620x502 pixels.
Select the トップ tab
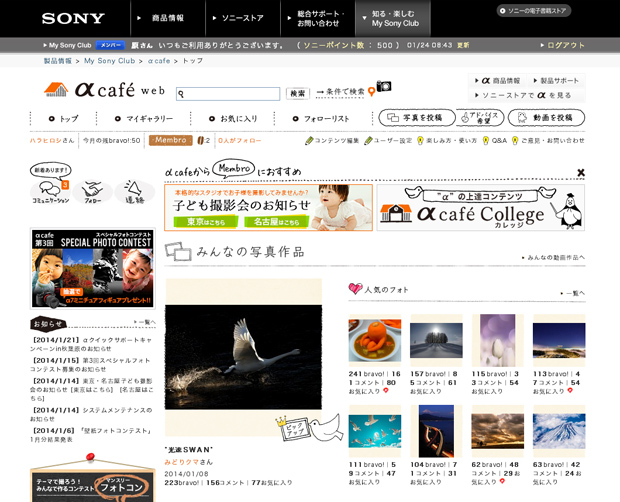[64, 119]
